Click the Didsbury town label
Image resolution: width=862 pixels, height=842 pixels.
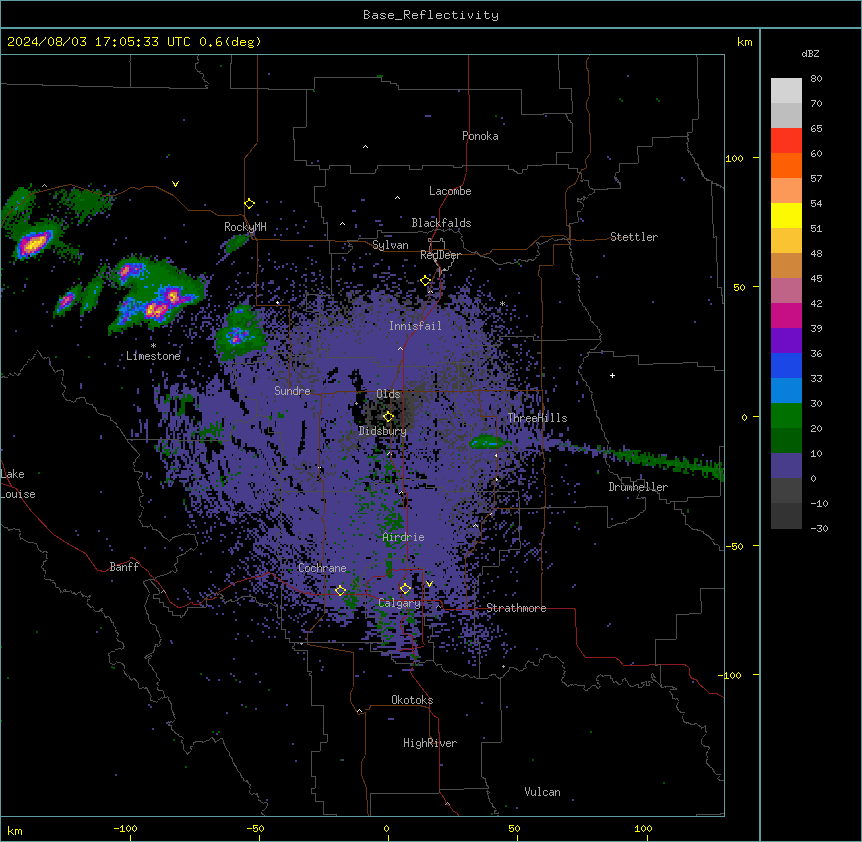coord(383,431)
